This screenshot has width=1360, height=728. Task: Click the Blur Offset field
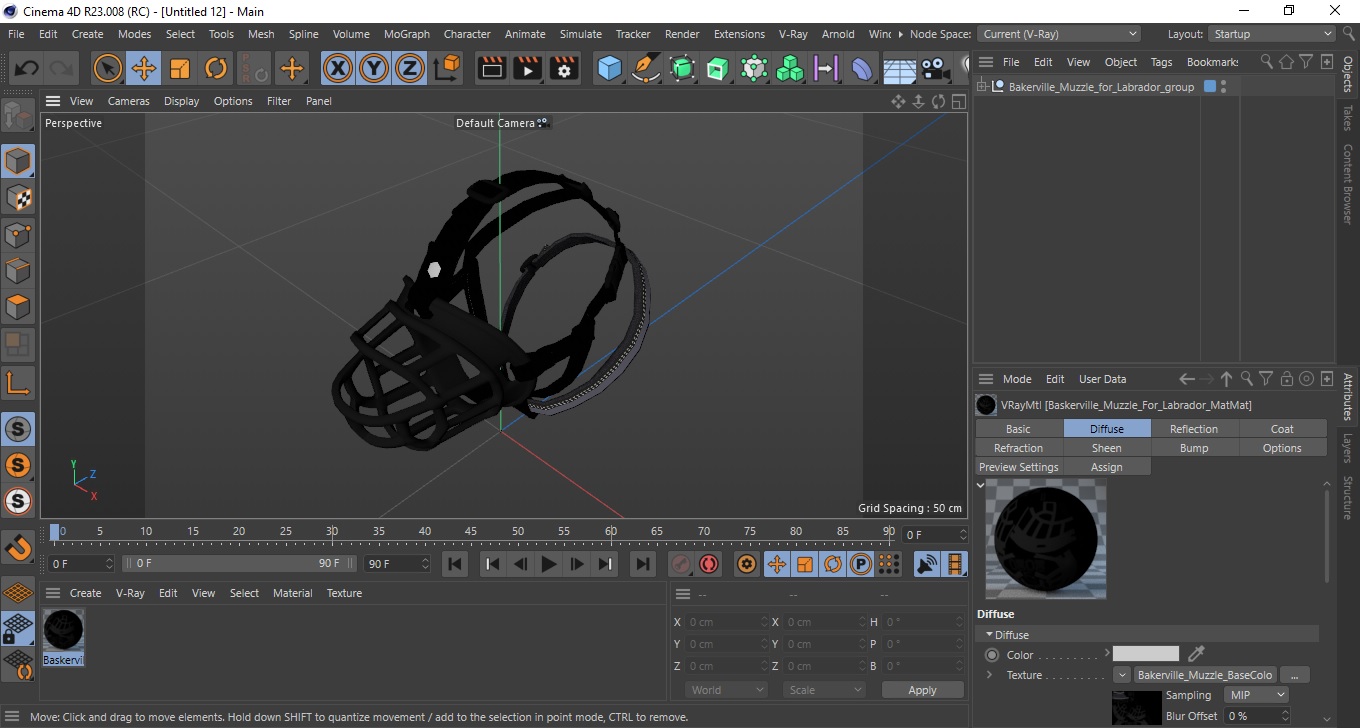click(1258, 716)
